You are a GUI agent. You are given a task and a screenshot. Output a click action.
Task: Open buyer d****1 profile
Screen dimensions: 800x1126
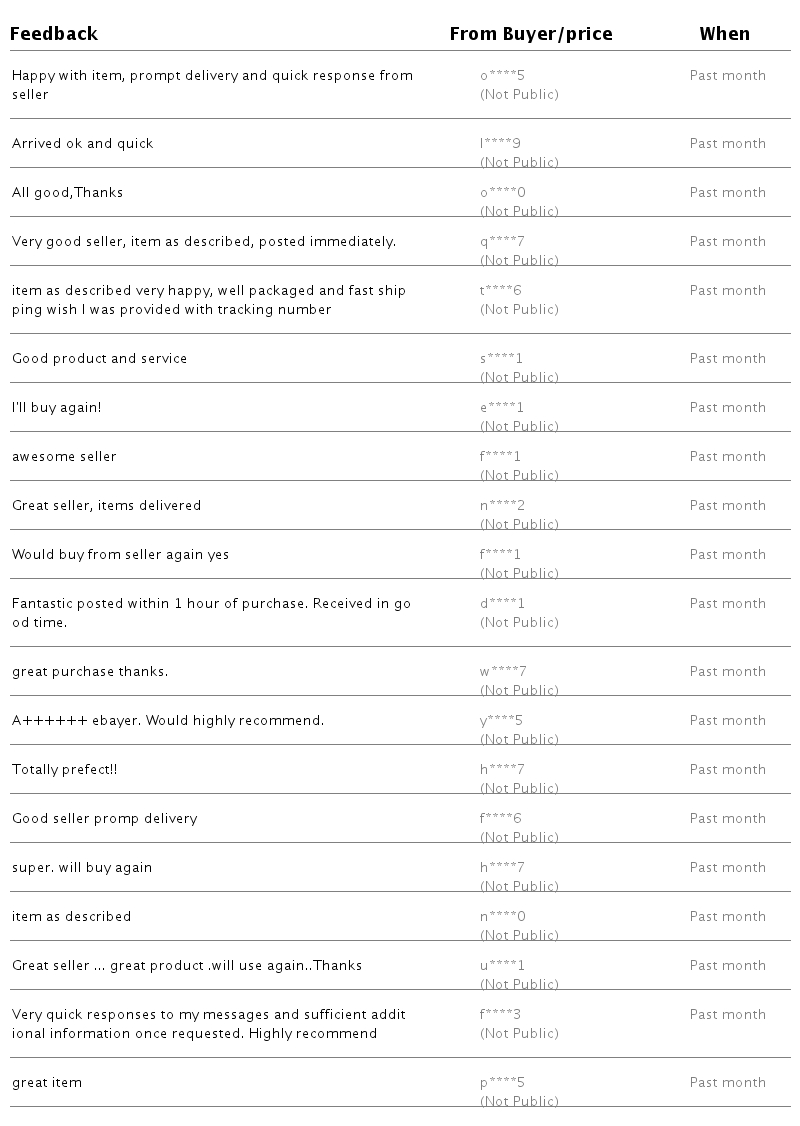(x=502, y=603)
